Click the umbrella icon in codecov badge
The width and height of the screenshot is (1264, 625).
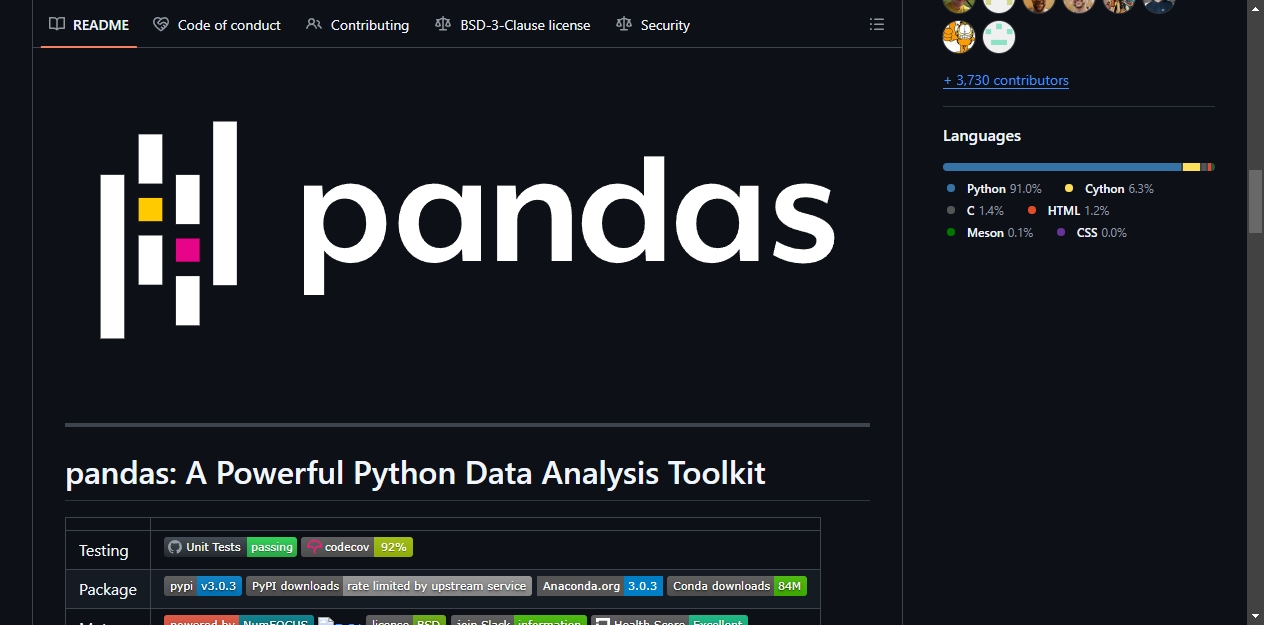click(x=315, y=547)
